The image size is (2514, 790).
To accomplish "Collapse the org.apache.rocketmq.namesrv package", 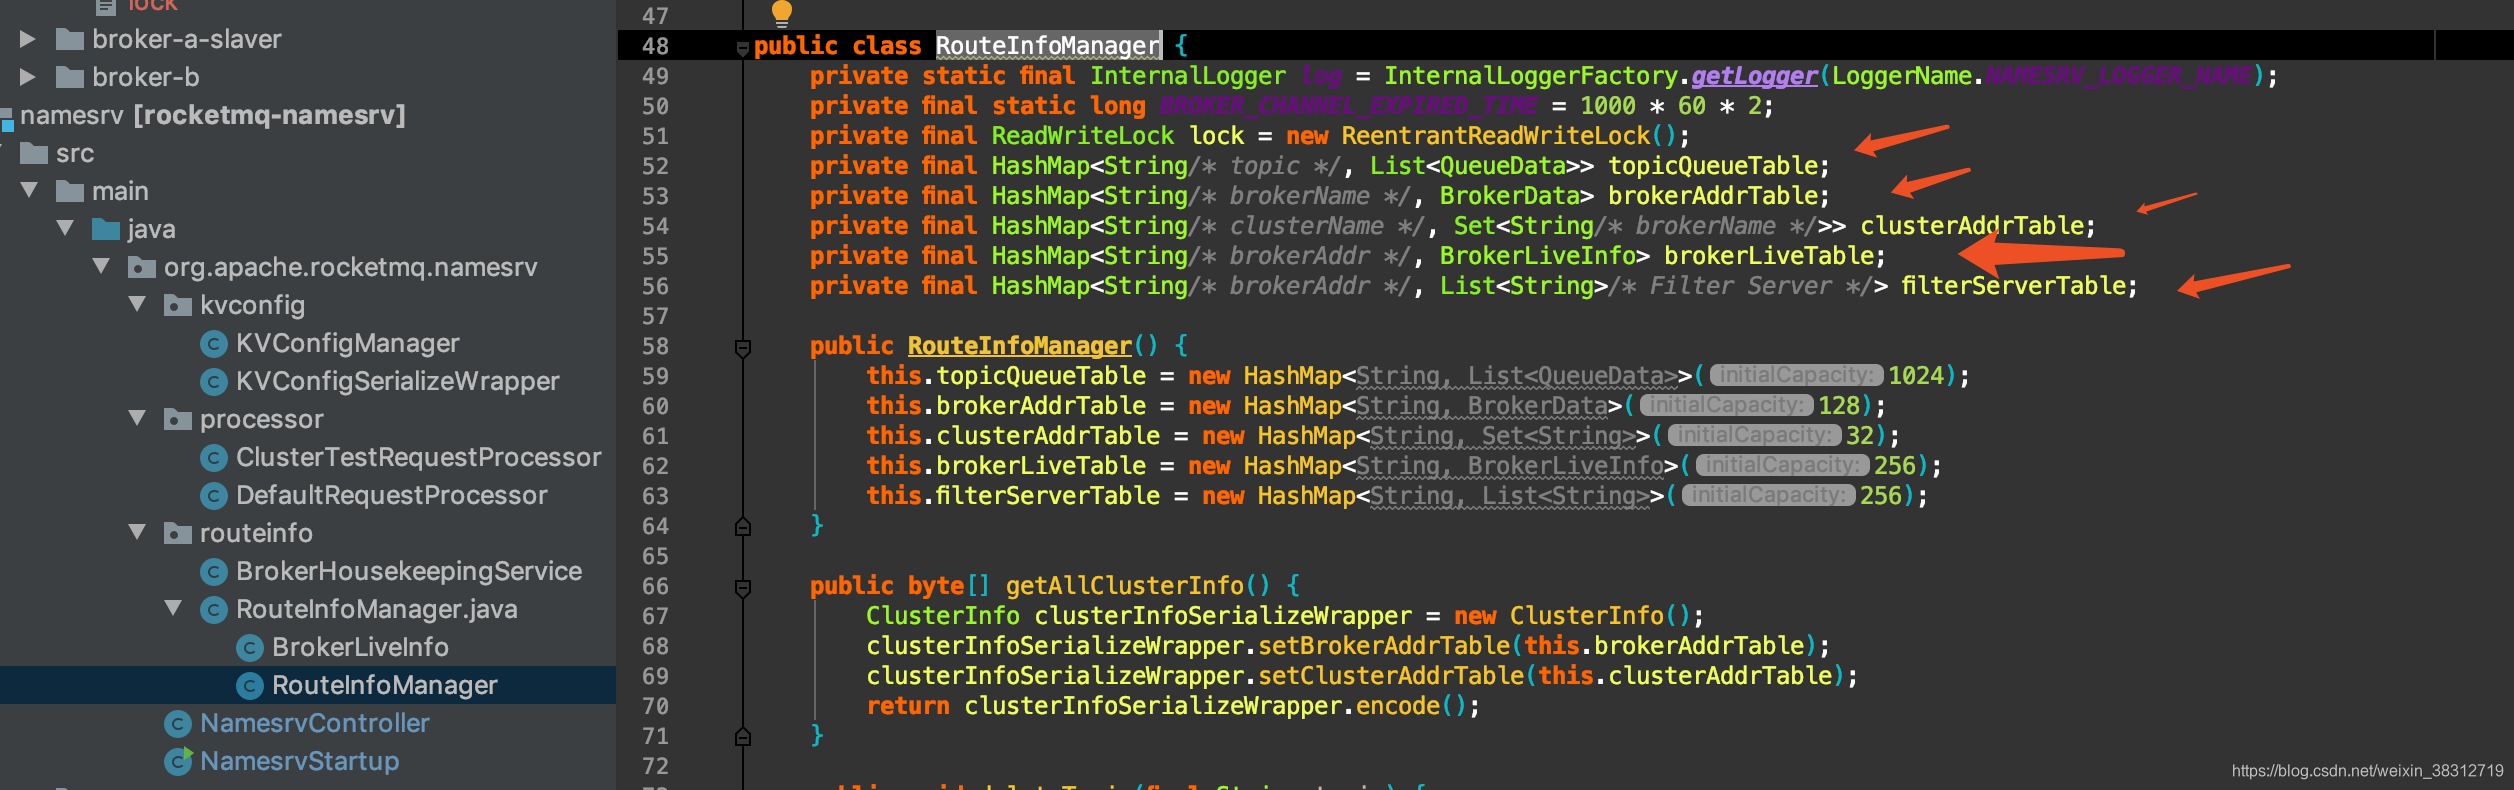I will pyautogui.click(x=101, y=266).
